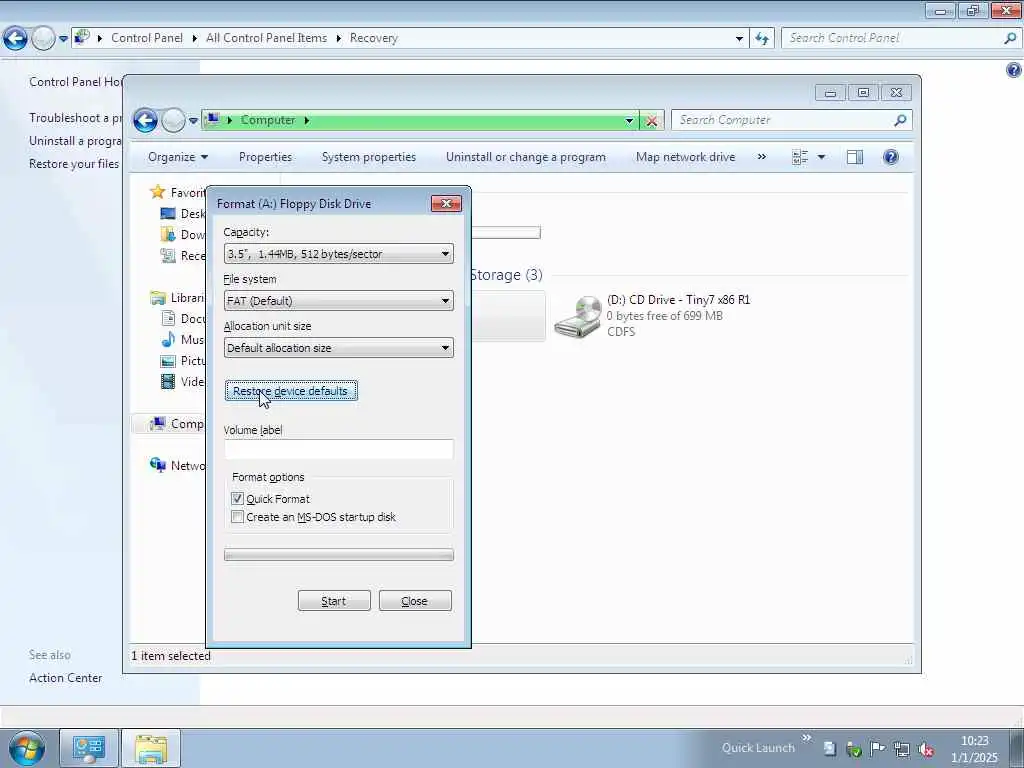Click Control Panel help icon
Viewport: 1024px width, 768px height.
[x=1014, y=70]
